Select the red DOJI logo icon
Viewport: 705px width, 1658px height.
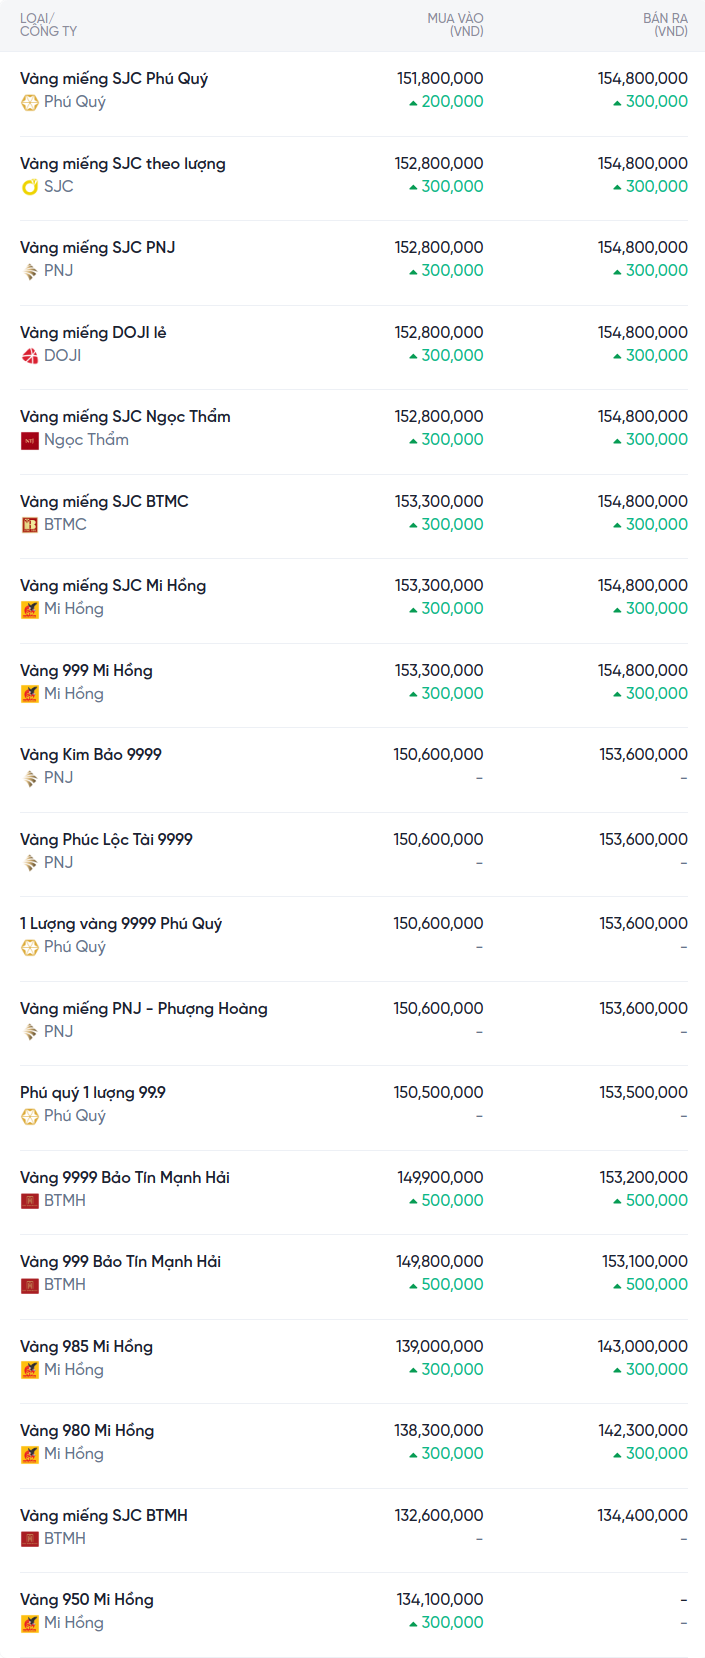tap(30, 356)
